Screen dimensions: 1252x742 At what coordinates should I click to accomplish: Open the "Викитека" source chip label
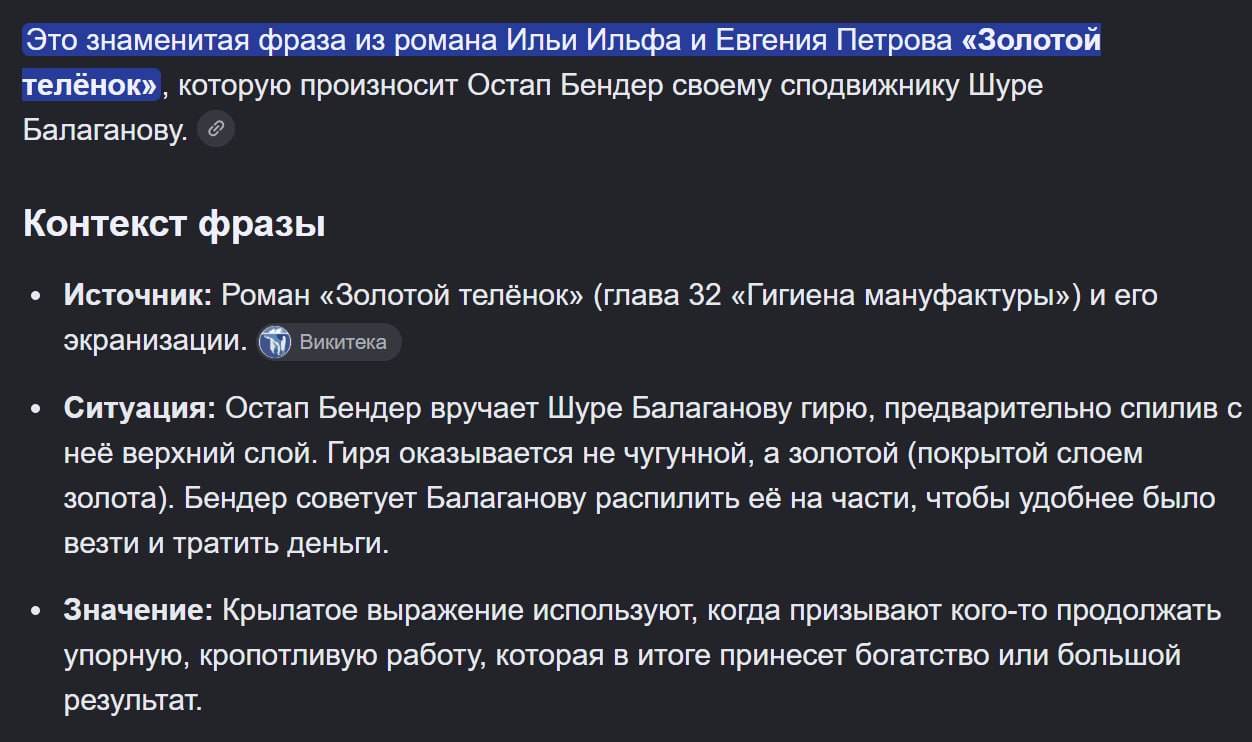point(343,342)
